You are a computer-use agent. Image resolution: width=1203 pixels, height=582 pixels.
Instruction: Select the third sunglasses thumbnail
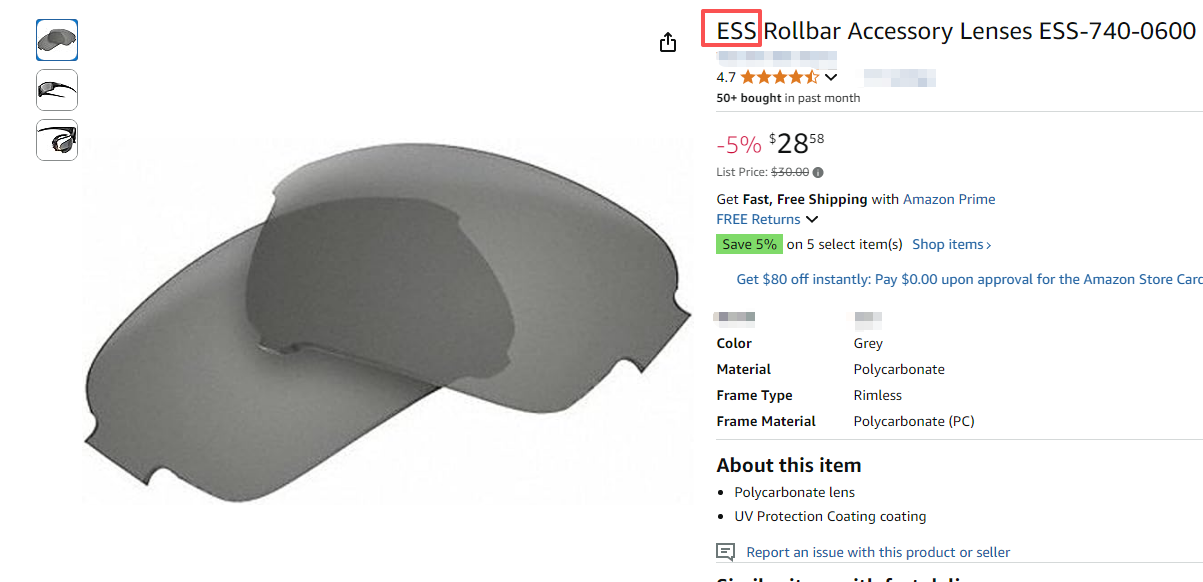click(57, 140)
